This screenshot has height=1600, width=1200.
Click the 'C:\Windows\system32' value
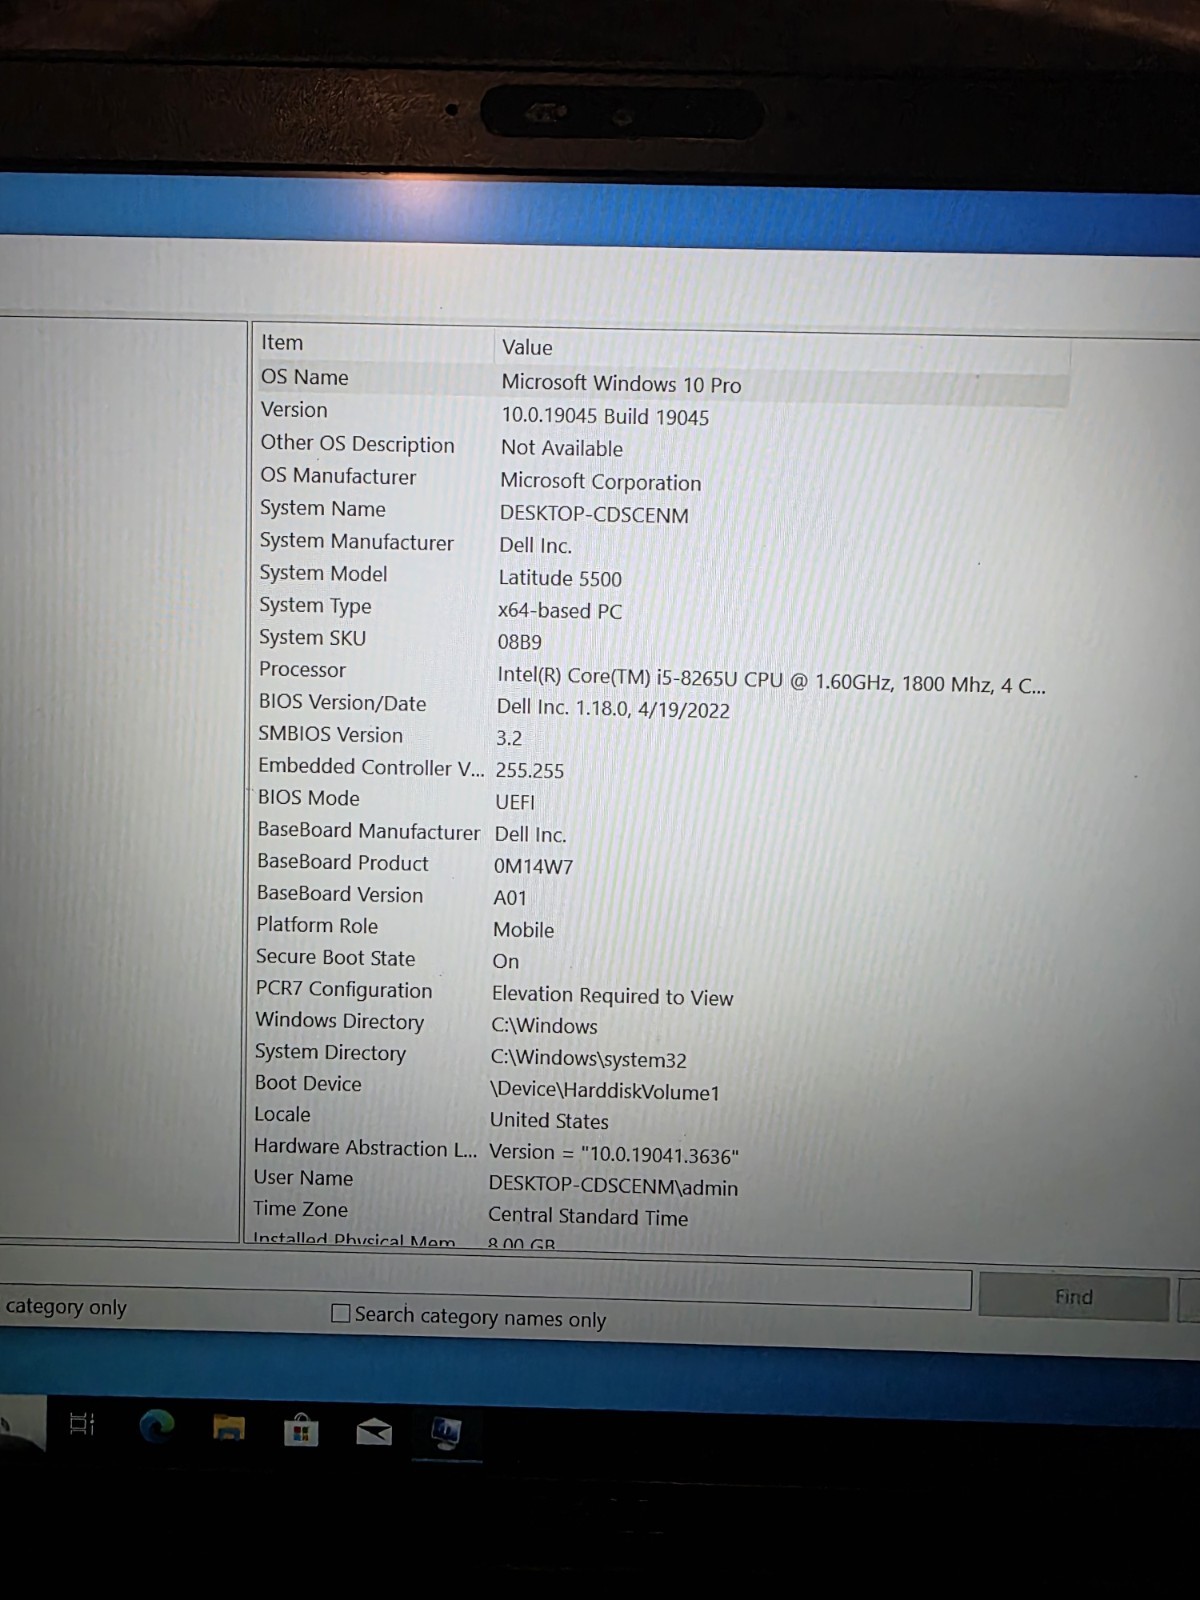click(x=588, y=1058)
